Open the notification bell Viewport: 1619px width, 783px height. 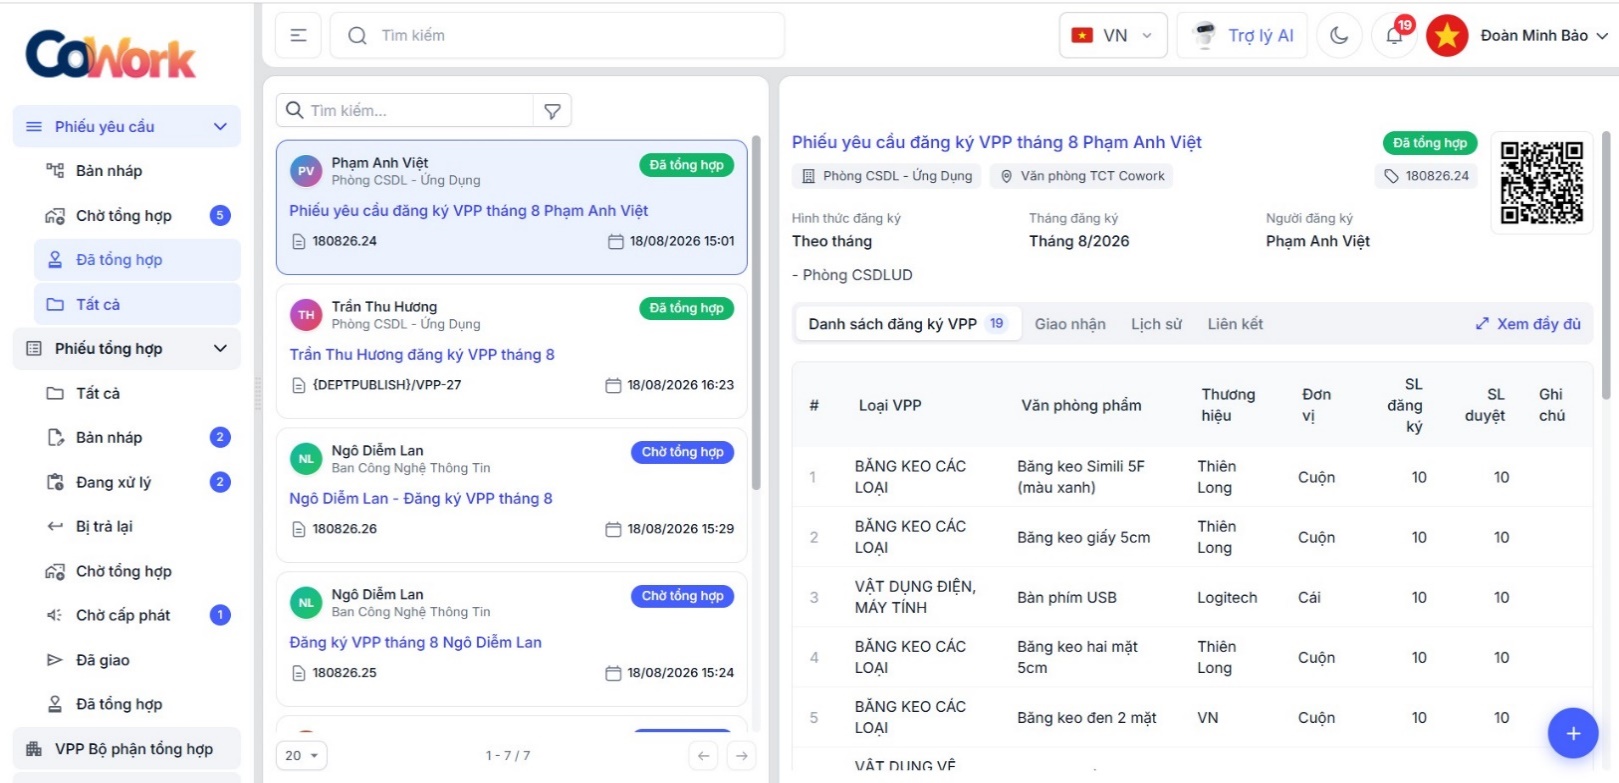(x=1394, y=36)
